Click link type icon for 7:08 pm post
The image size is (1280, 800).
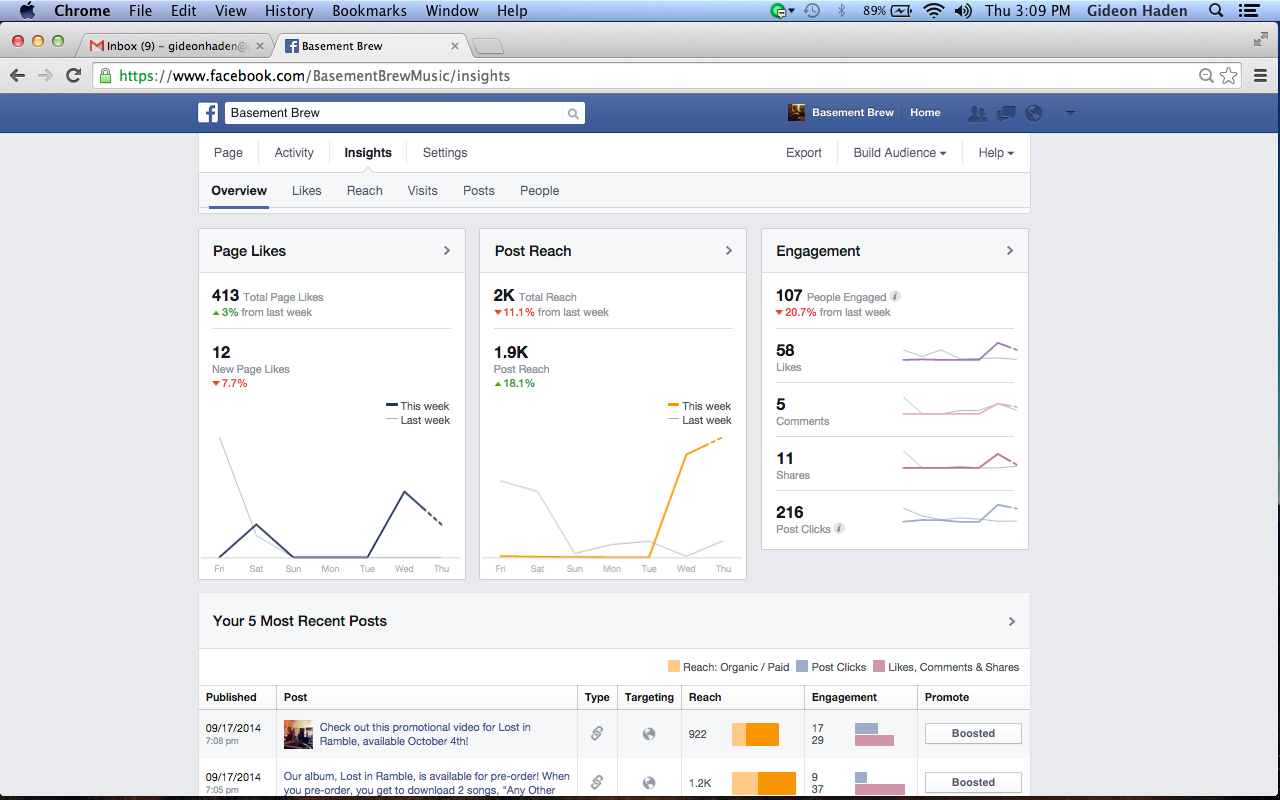[597, 733]
